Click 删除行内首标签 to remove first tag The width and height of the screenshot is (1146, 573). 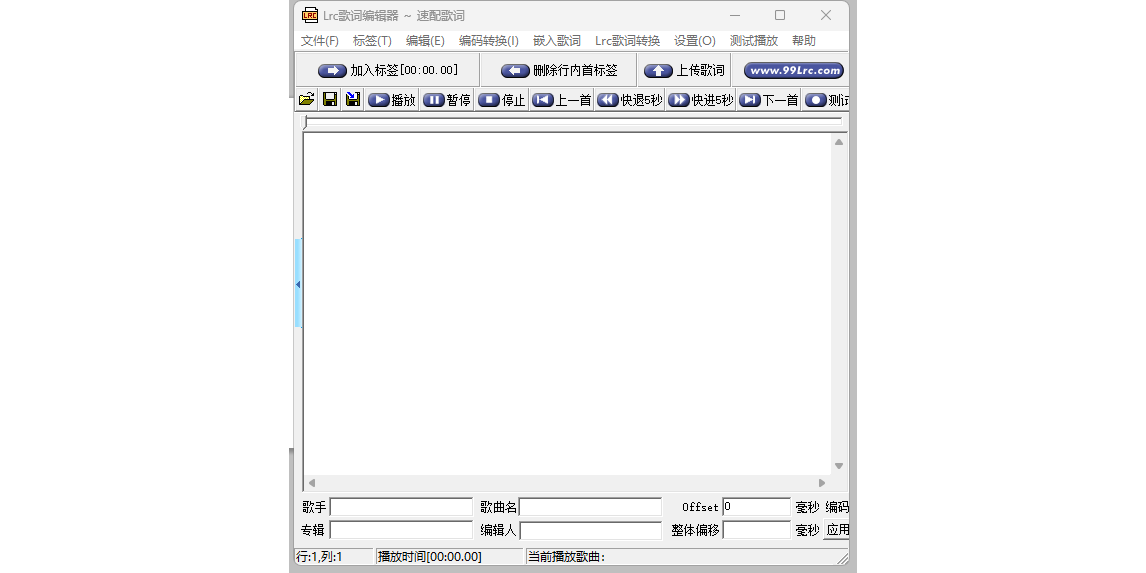click(560, 71)
